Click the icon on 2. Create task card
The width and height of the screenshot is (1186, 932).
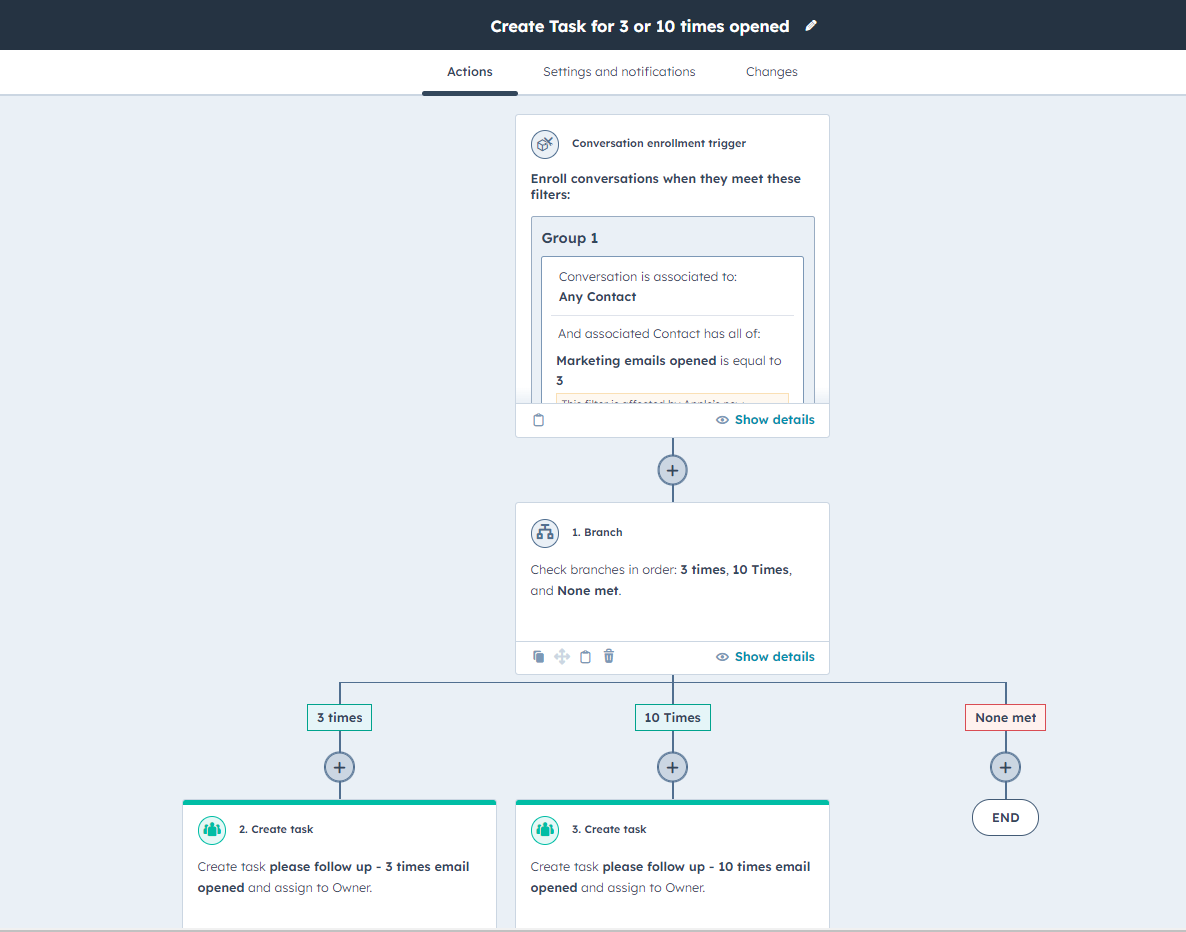(212, 829)
